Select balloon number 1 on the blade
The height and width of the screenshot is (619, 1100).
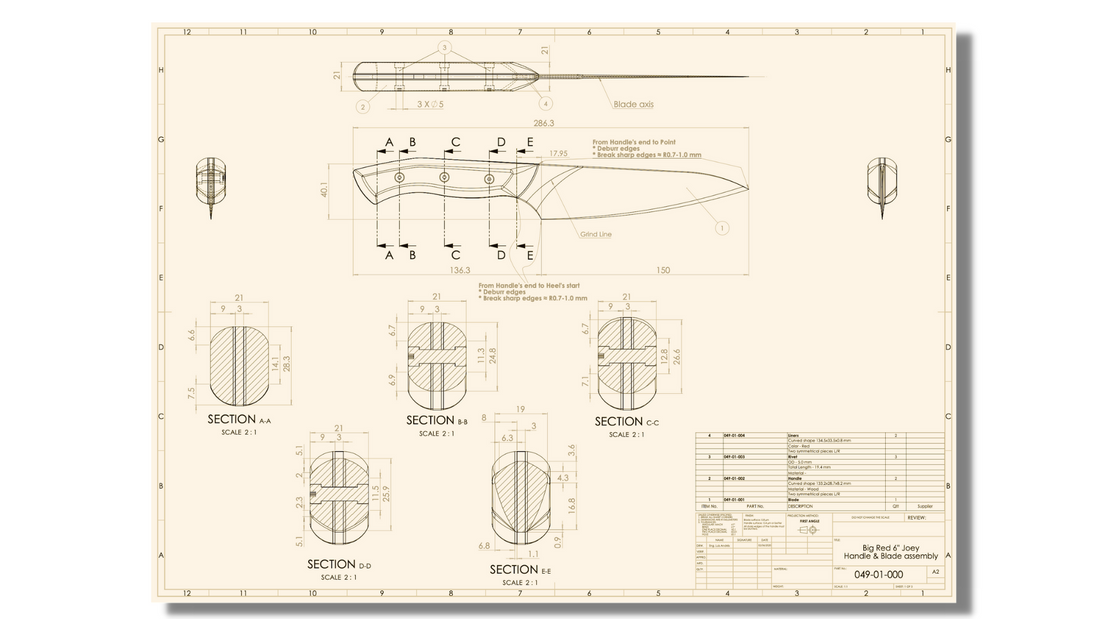[721, 227]
